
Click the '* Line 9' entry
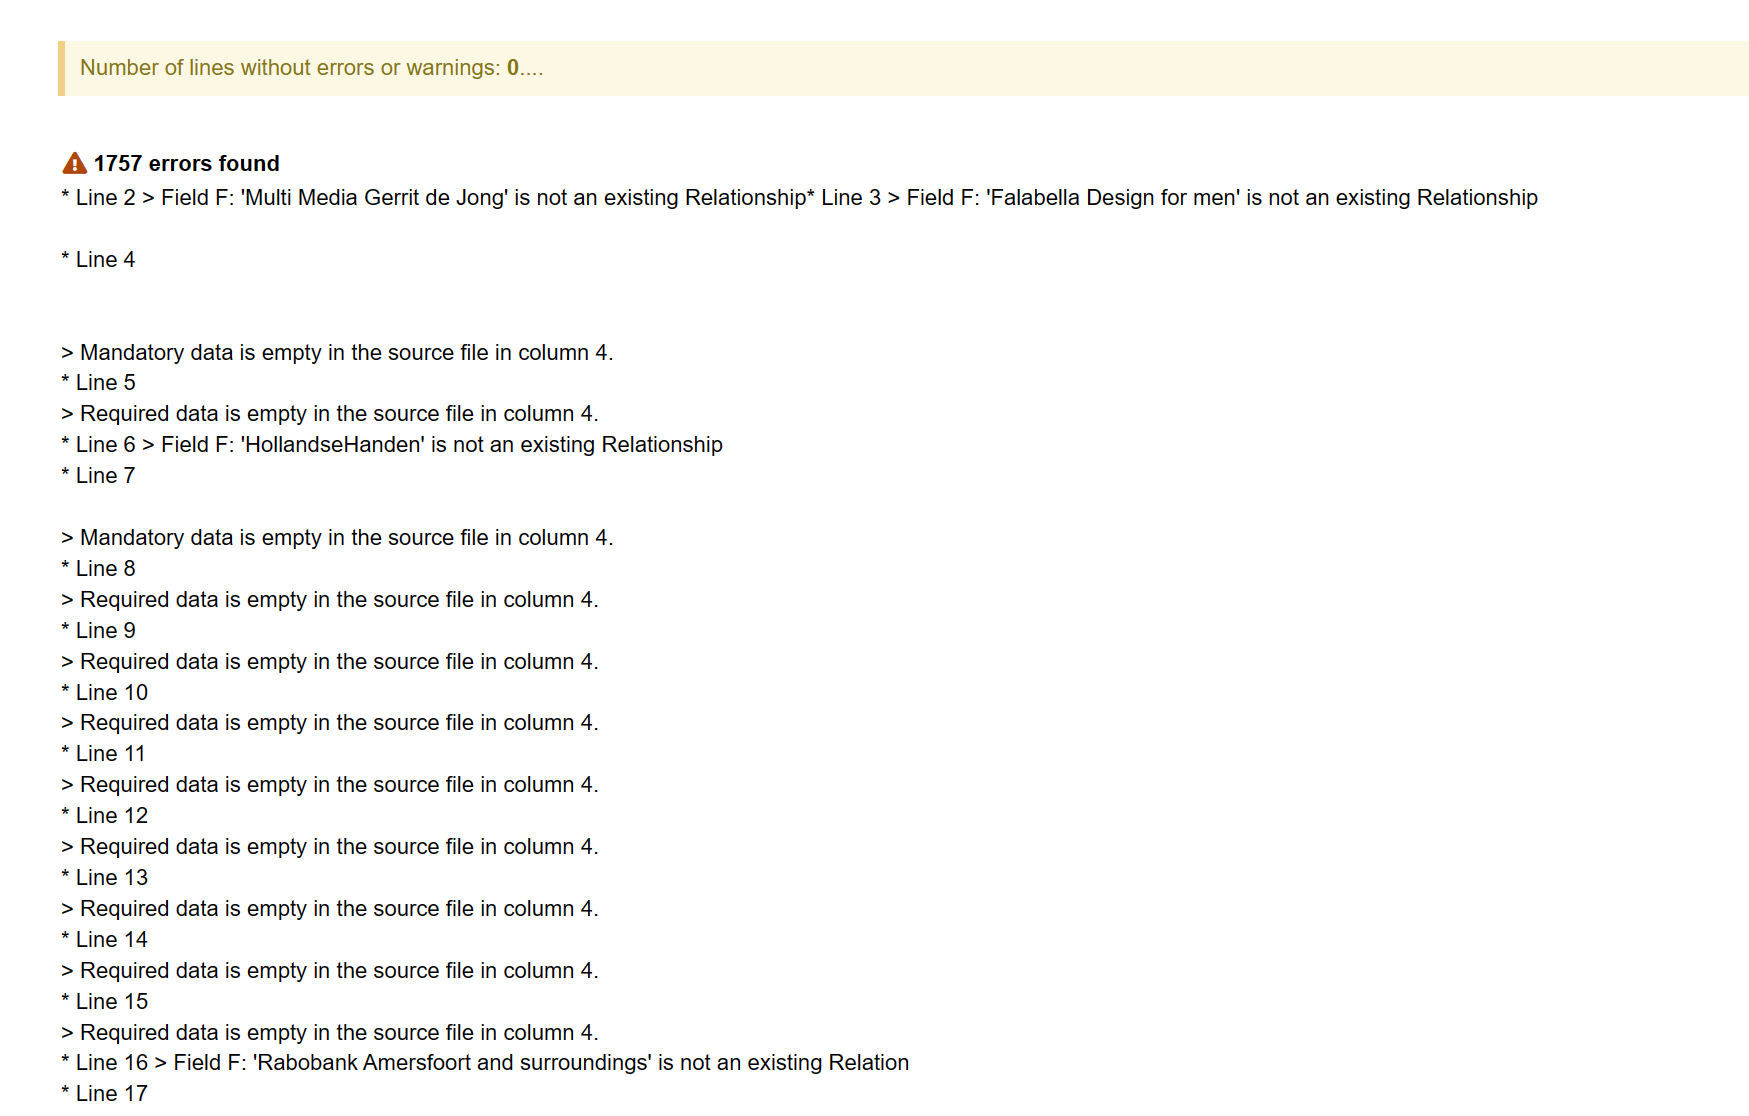(98, 631)
